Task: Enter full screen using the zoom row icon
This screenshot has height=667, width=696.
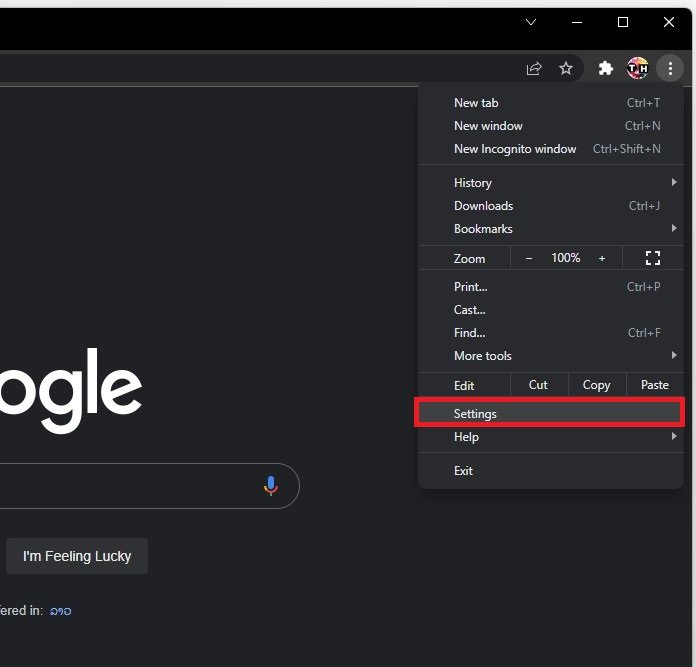Action: pos(653,258)
